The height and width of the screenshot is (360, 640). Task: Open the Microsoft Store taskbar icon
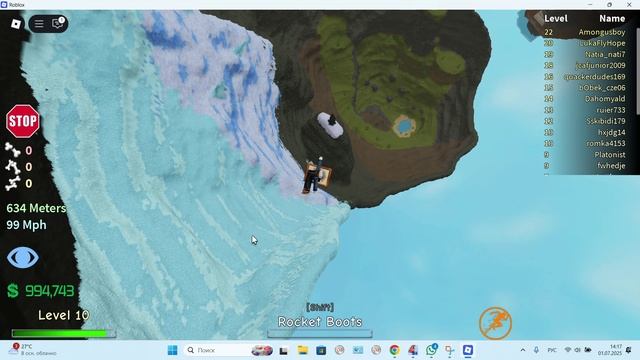pos(321,350)
